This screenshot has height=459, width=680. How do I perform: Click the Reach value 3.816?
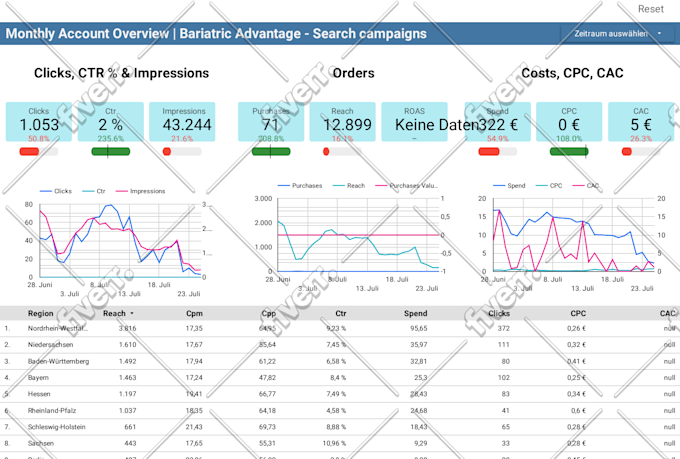click(128, 328)
